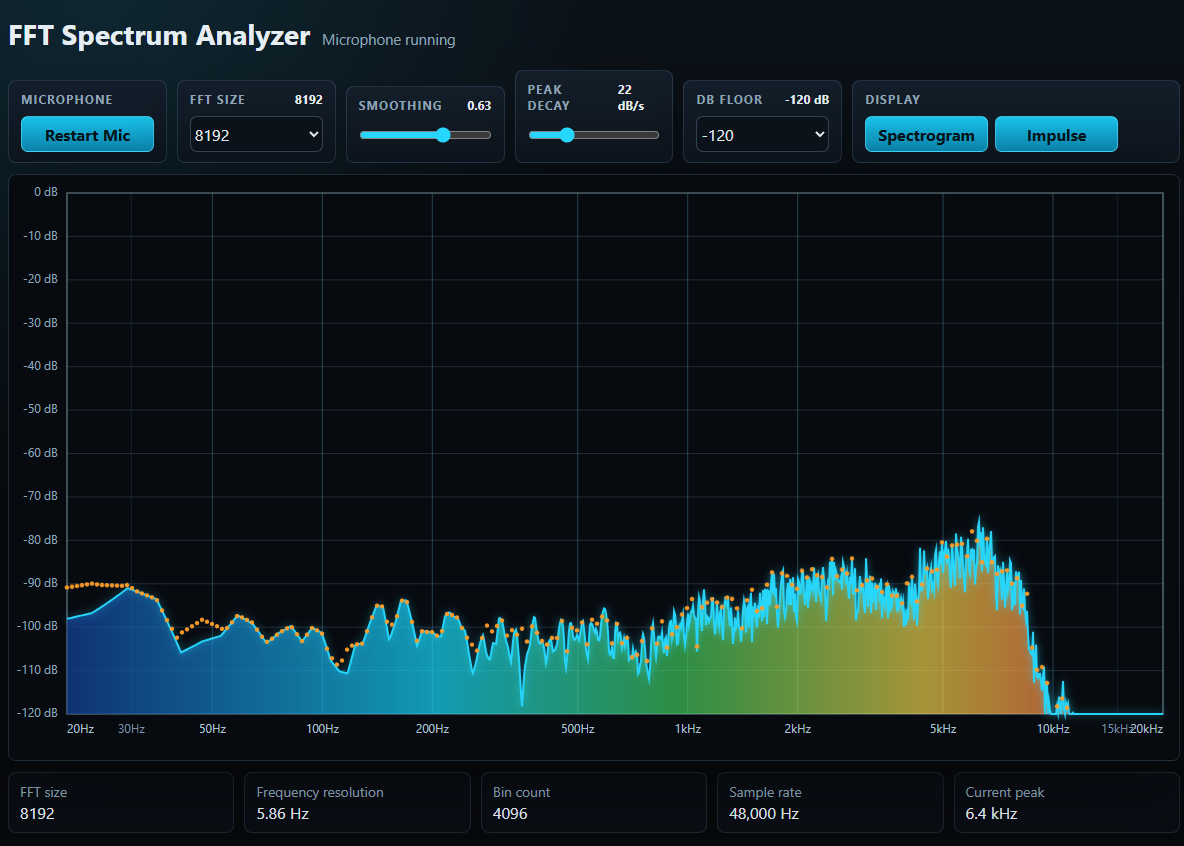The height and width of the screenshot is (846, 1184).
Task: Click the 5kHz frequency axis label
Action: point(943,729)
